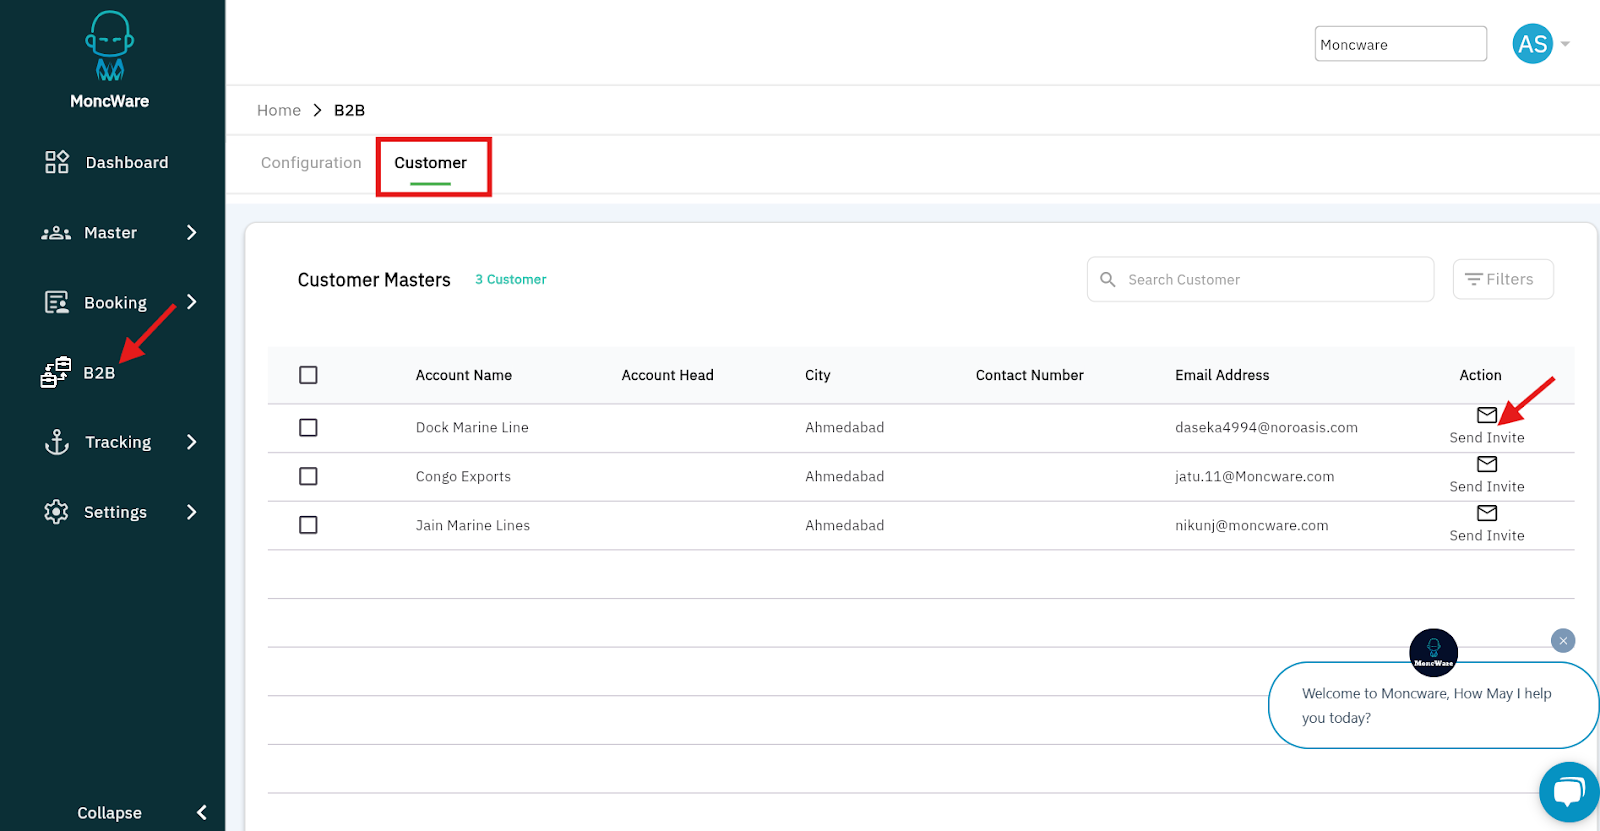Click the AS user avatar

(1533, 44)
